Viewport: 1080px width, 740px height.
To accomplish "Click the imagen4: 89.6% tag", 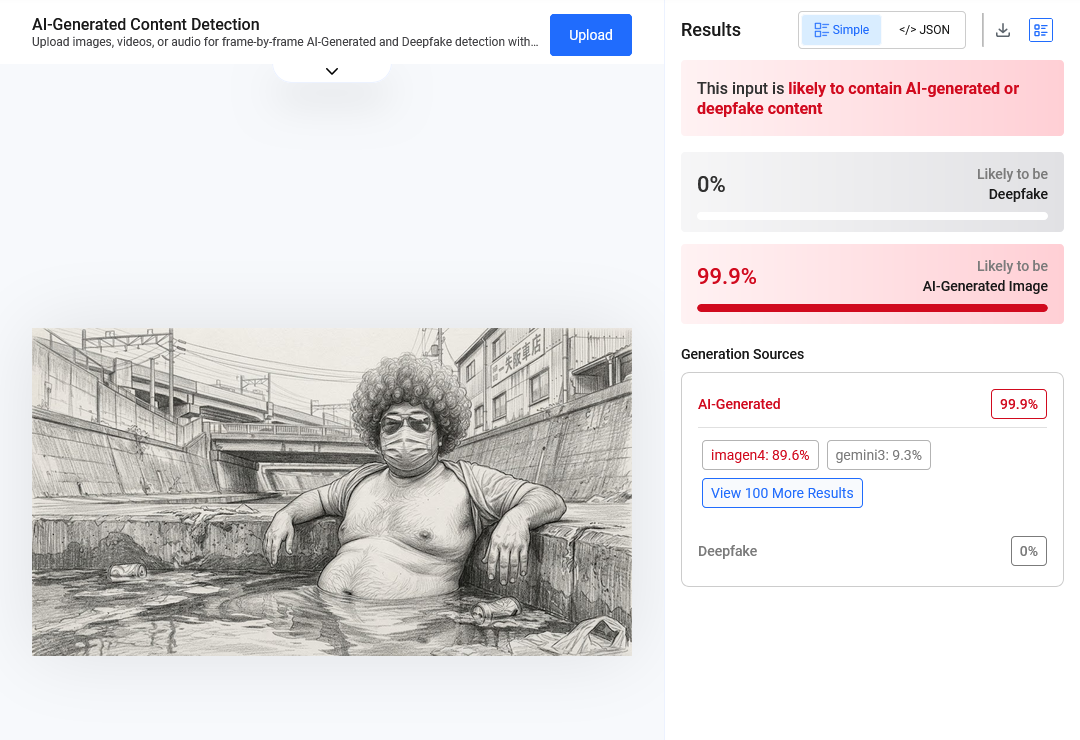I will (x=760, y=455).
